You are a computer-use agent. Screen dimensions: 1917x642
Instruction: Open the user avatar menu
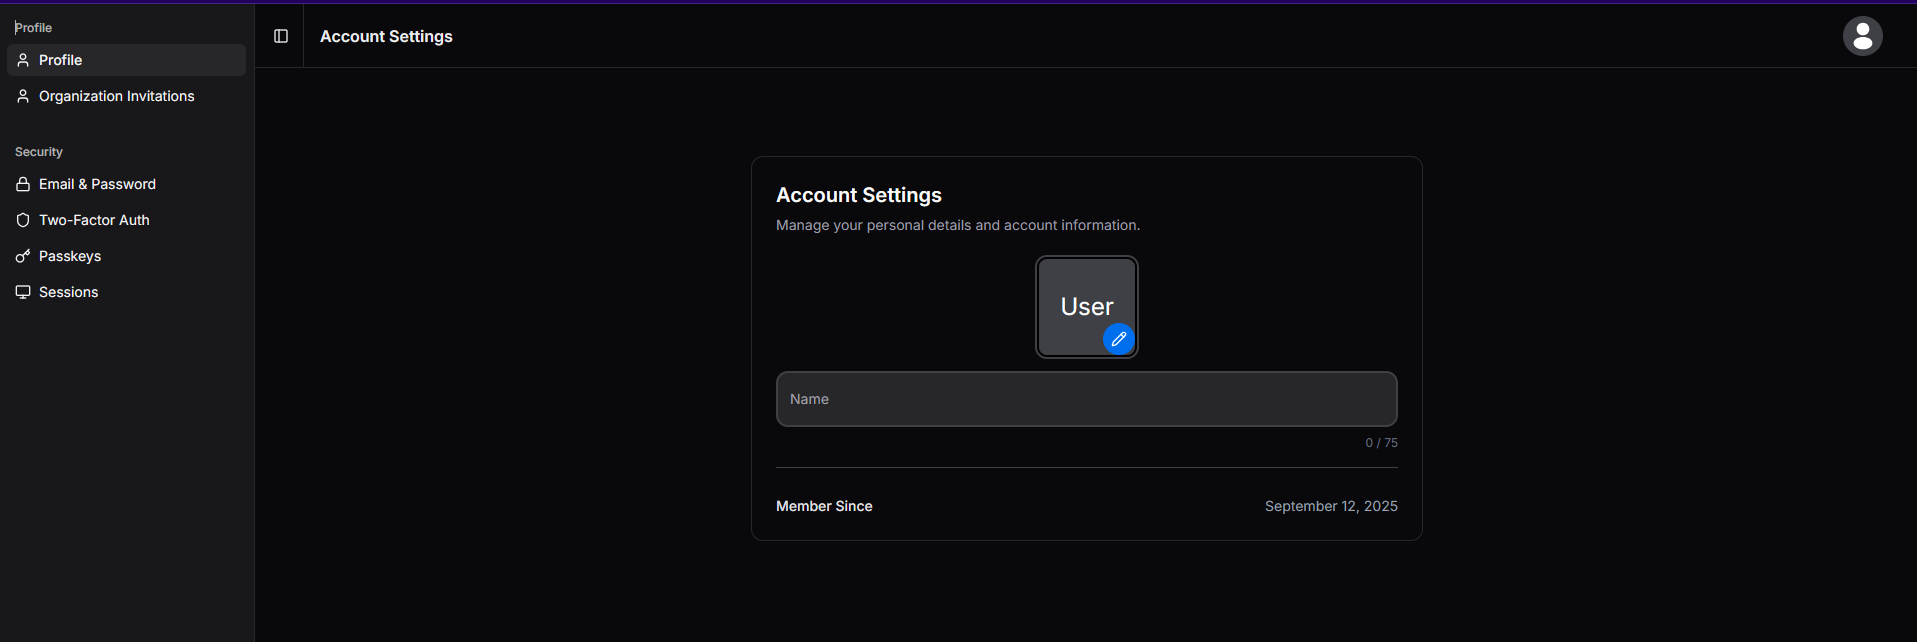pos(1862,36)
